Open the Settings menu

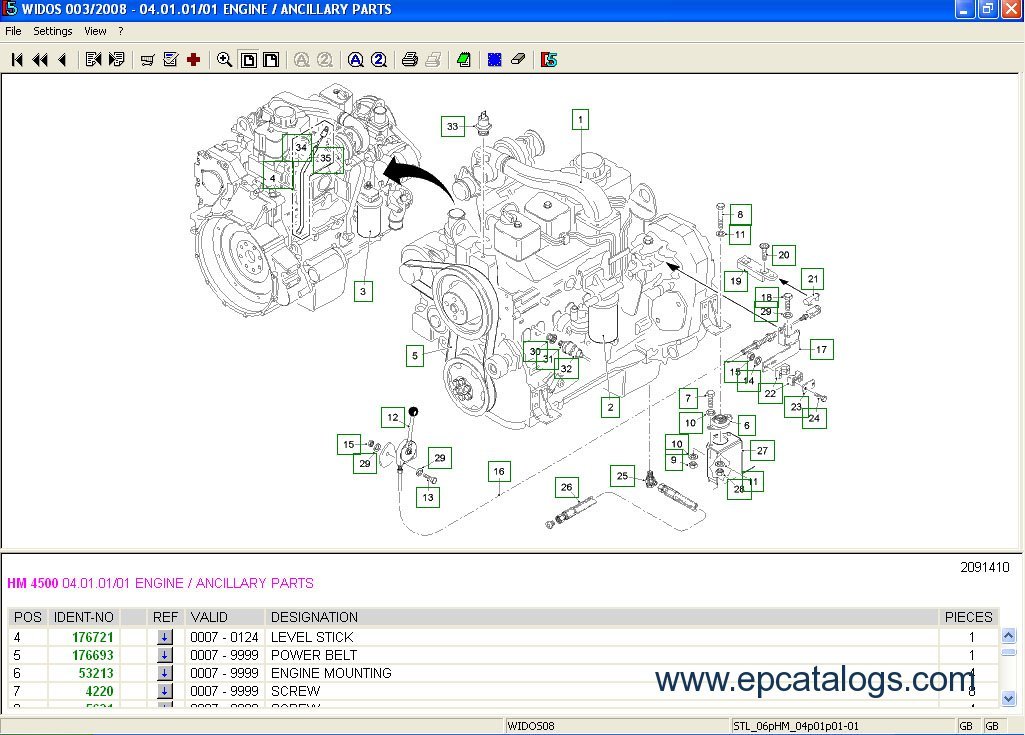(x=53, y=31)
